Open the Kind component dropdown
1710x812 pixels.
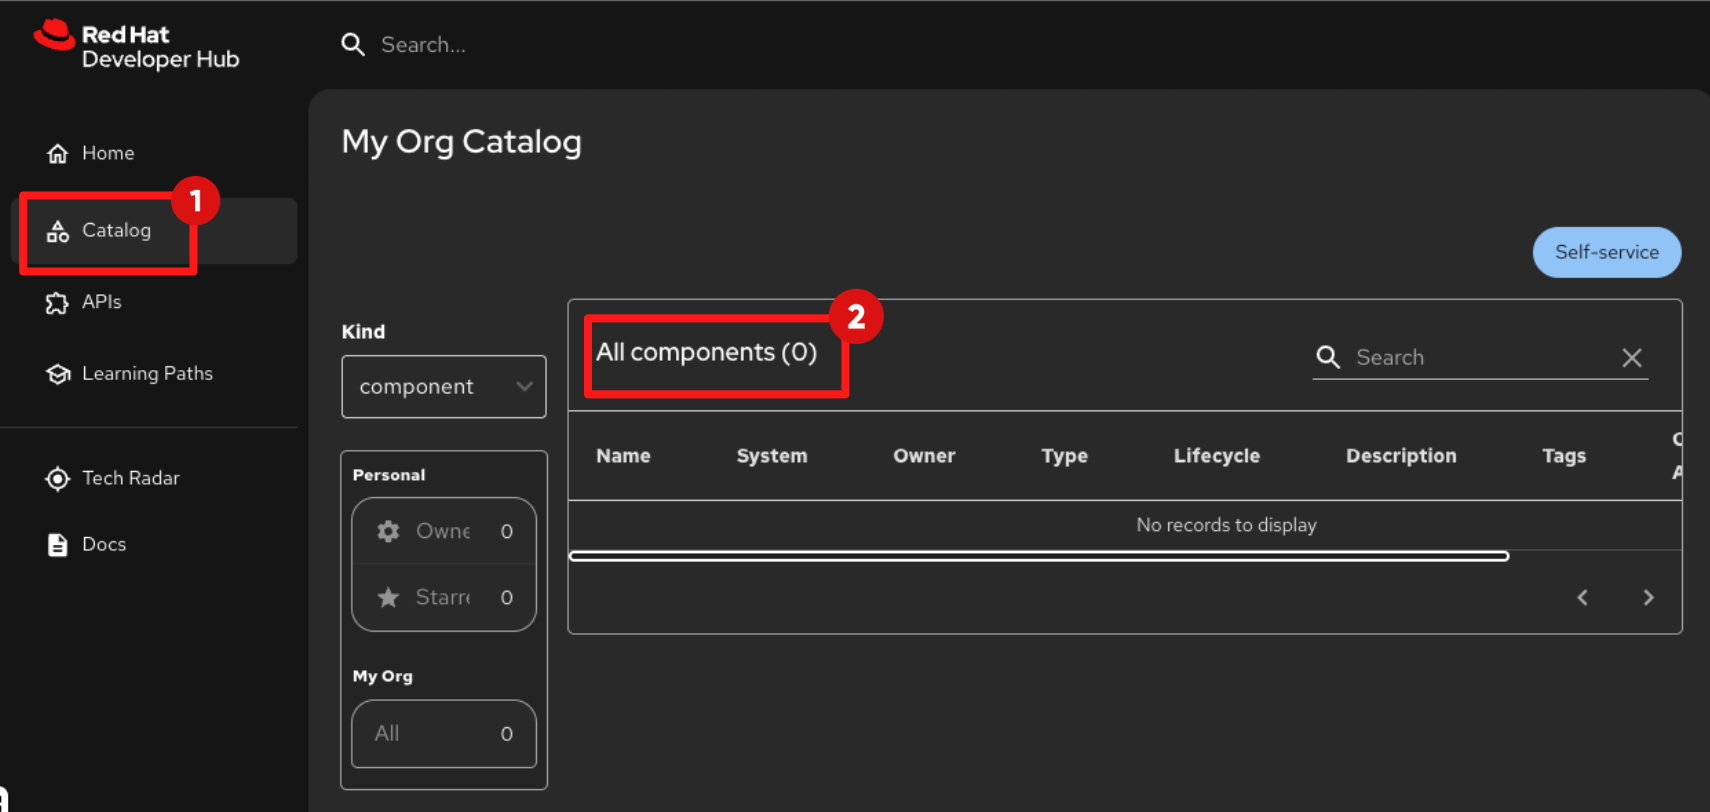pos(443,387)
